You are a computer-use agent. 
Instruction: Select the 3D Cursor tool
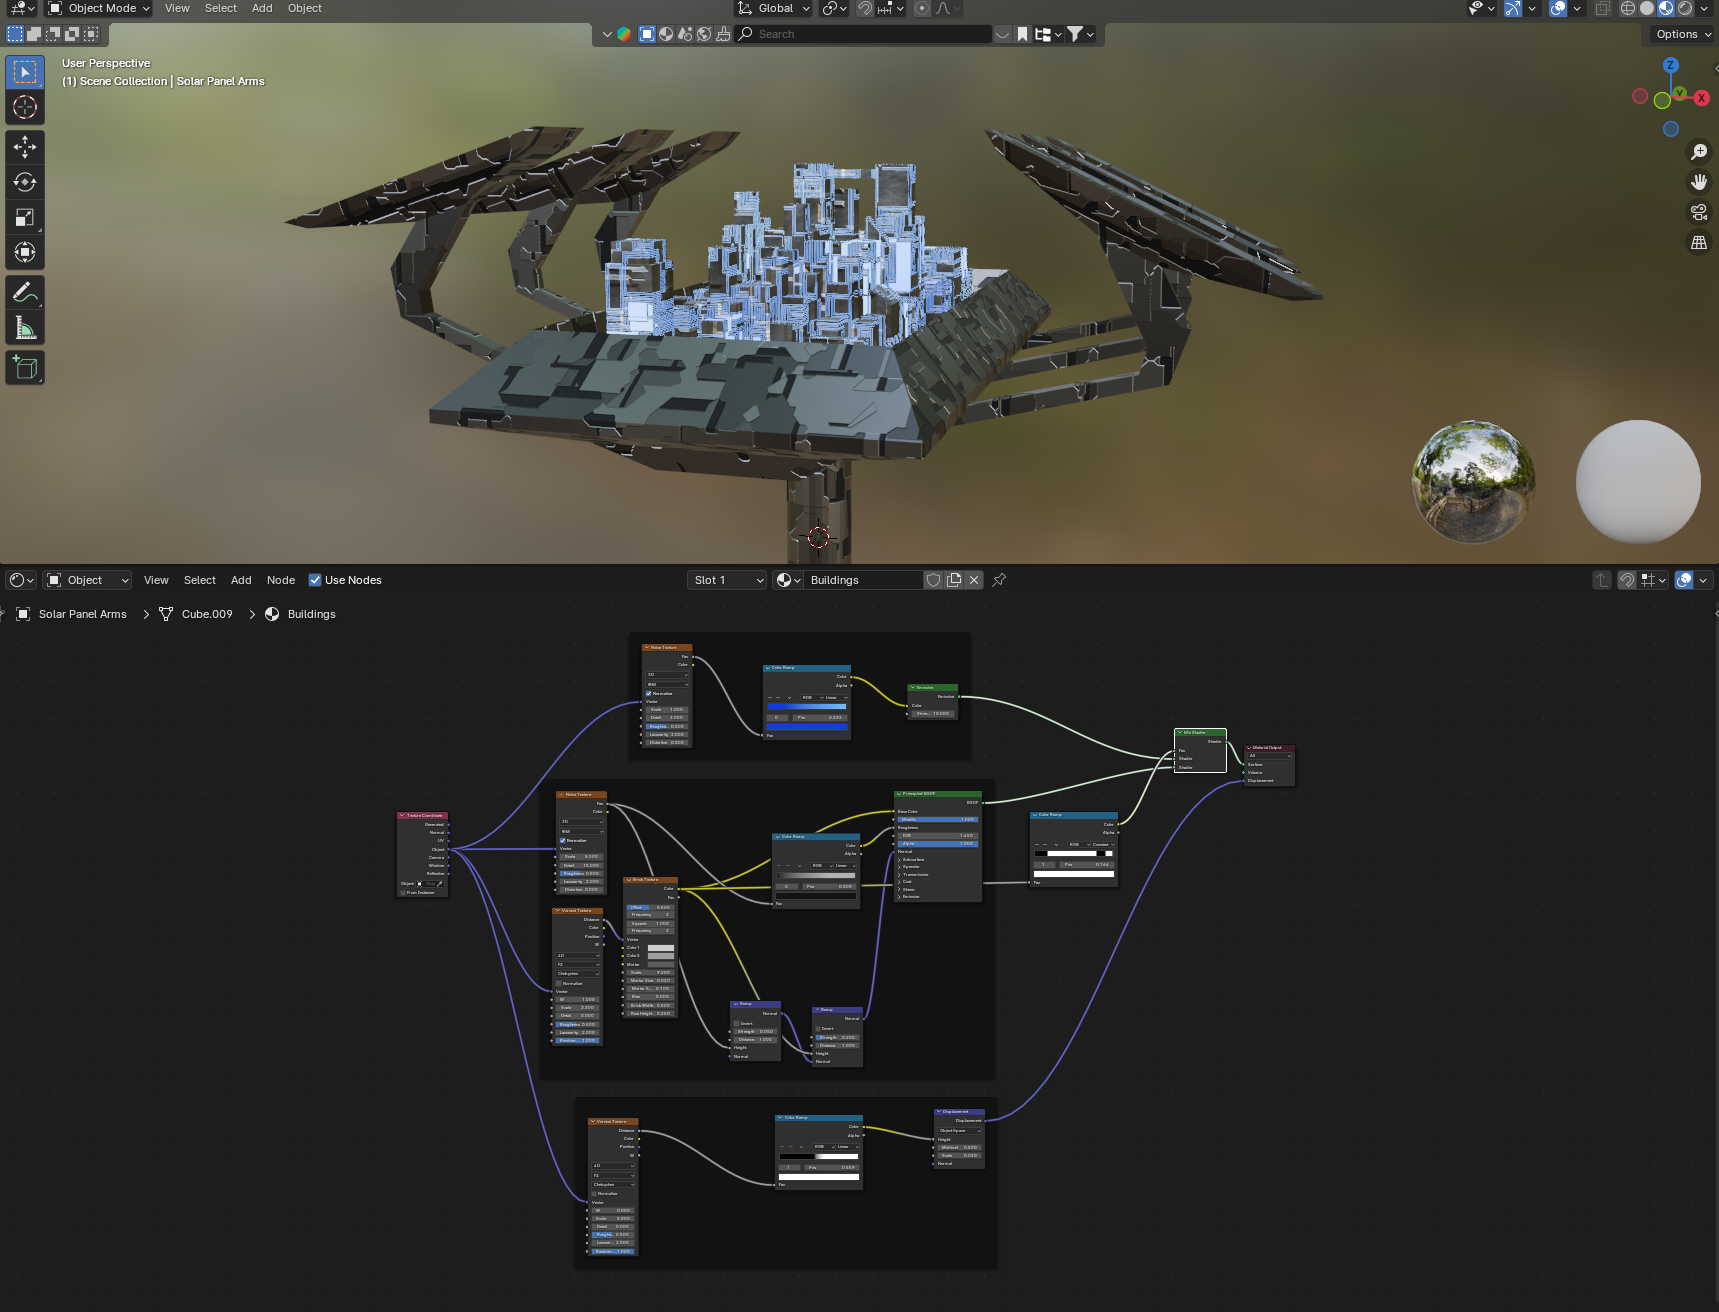click(x=25, y=107)
